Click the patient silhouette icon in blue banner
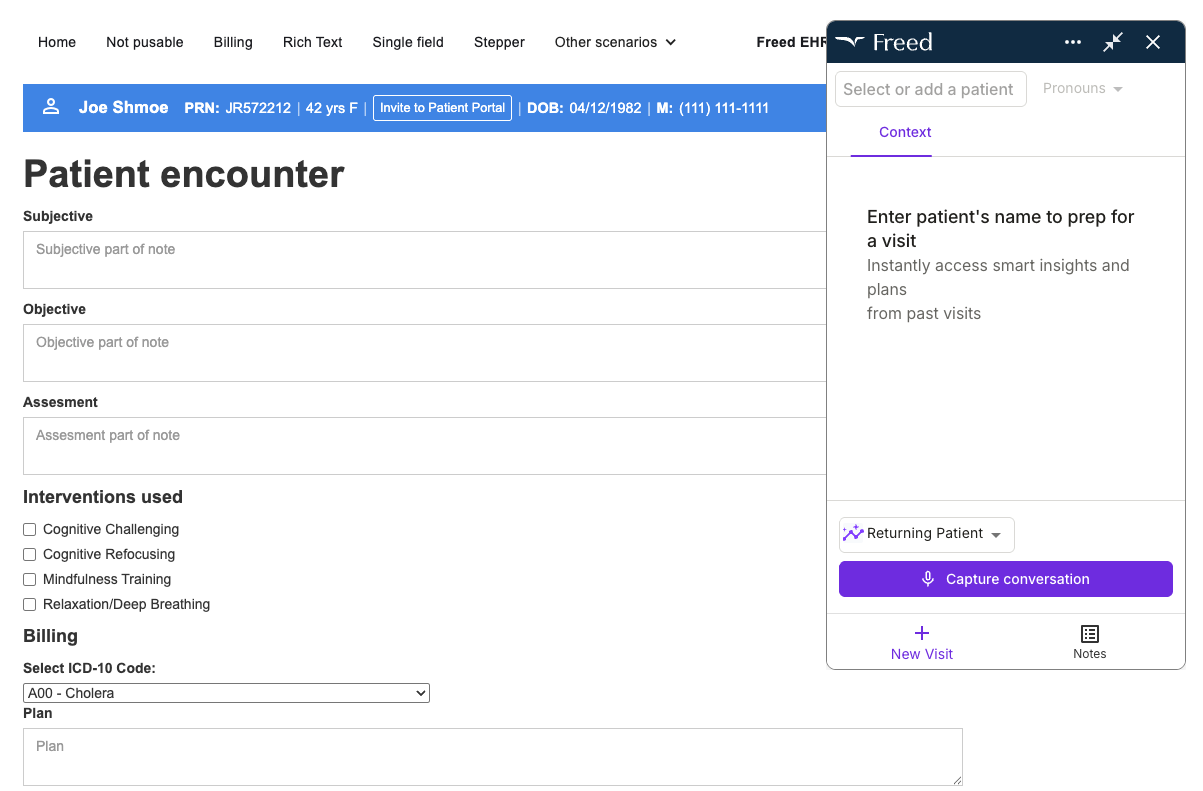The width and height of the screenshot is (1203, 791). [51, 107]
